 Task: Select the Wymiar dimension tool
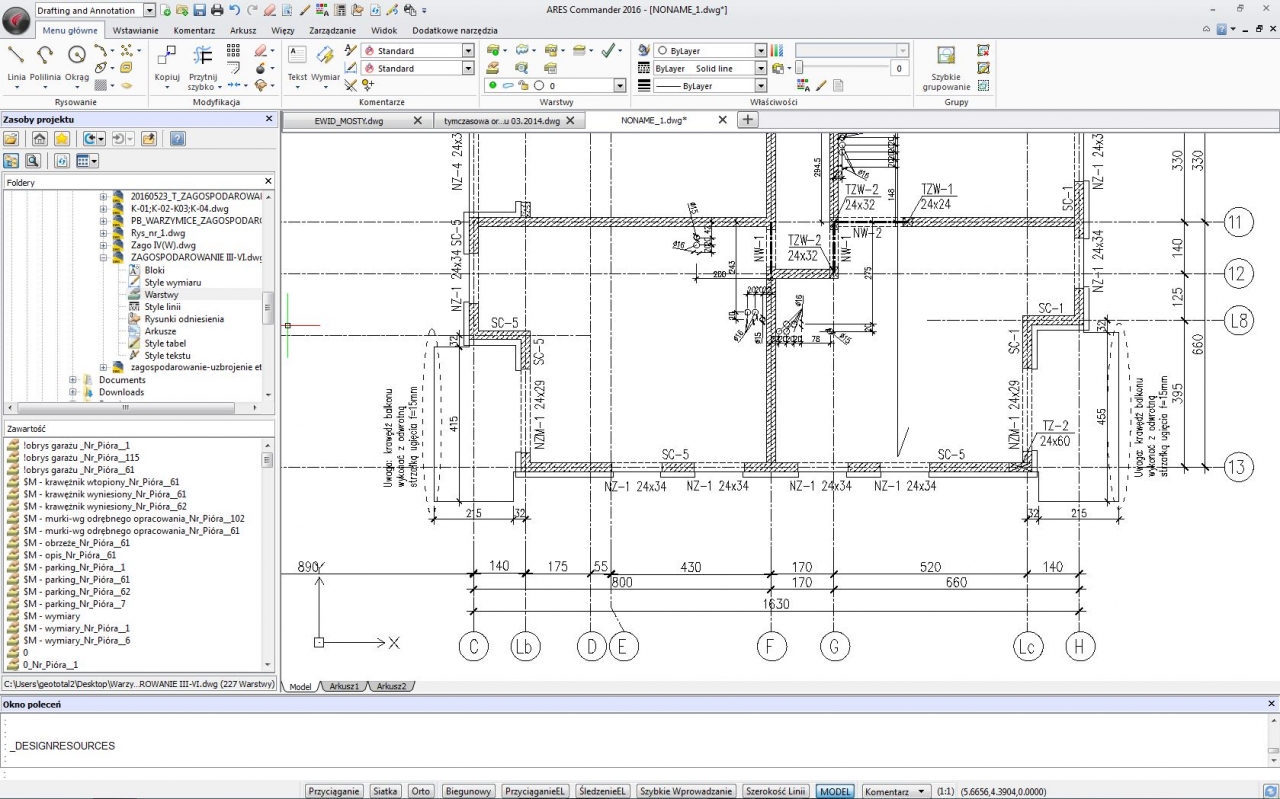326,58
